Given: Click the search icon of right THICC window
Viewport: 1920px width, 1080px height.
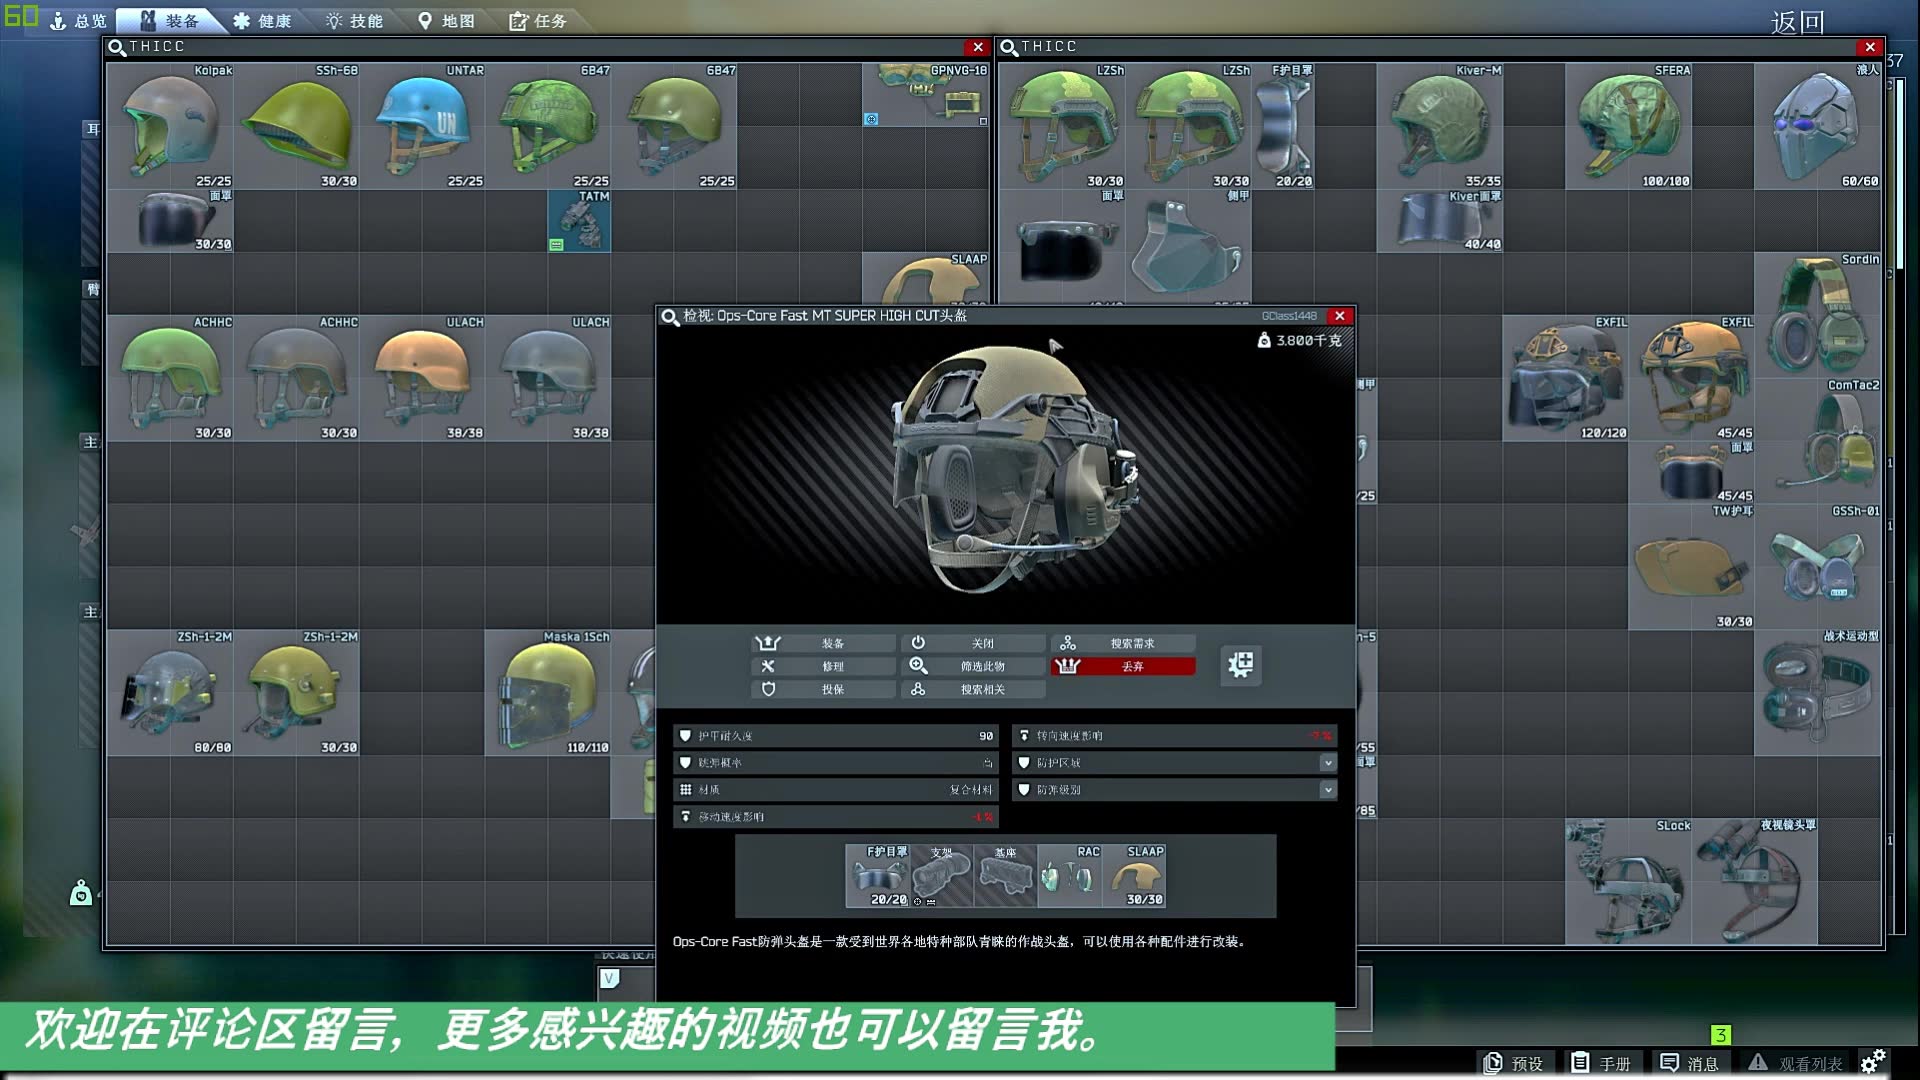Looking at the screenshot, I should coord(1009,47).
